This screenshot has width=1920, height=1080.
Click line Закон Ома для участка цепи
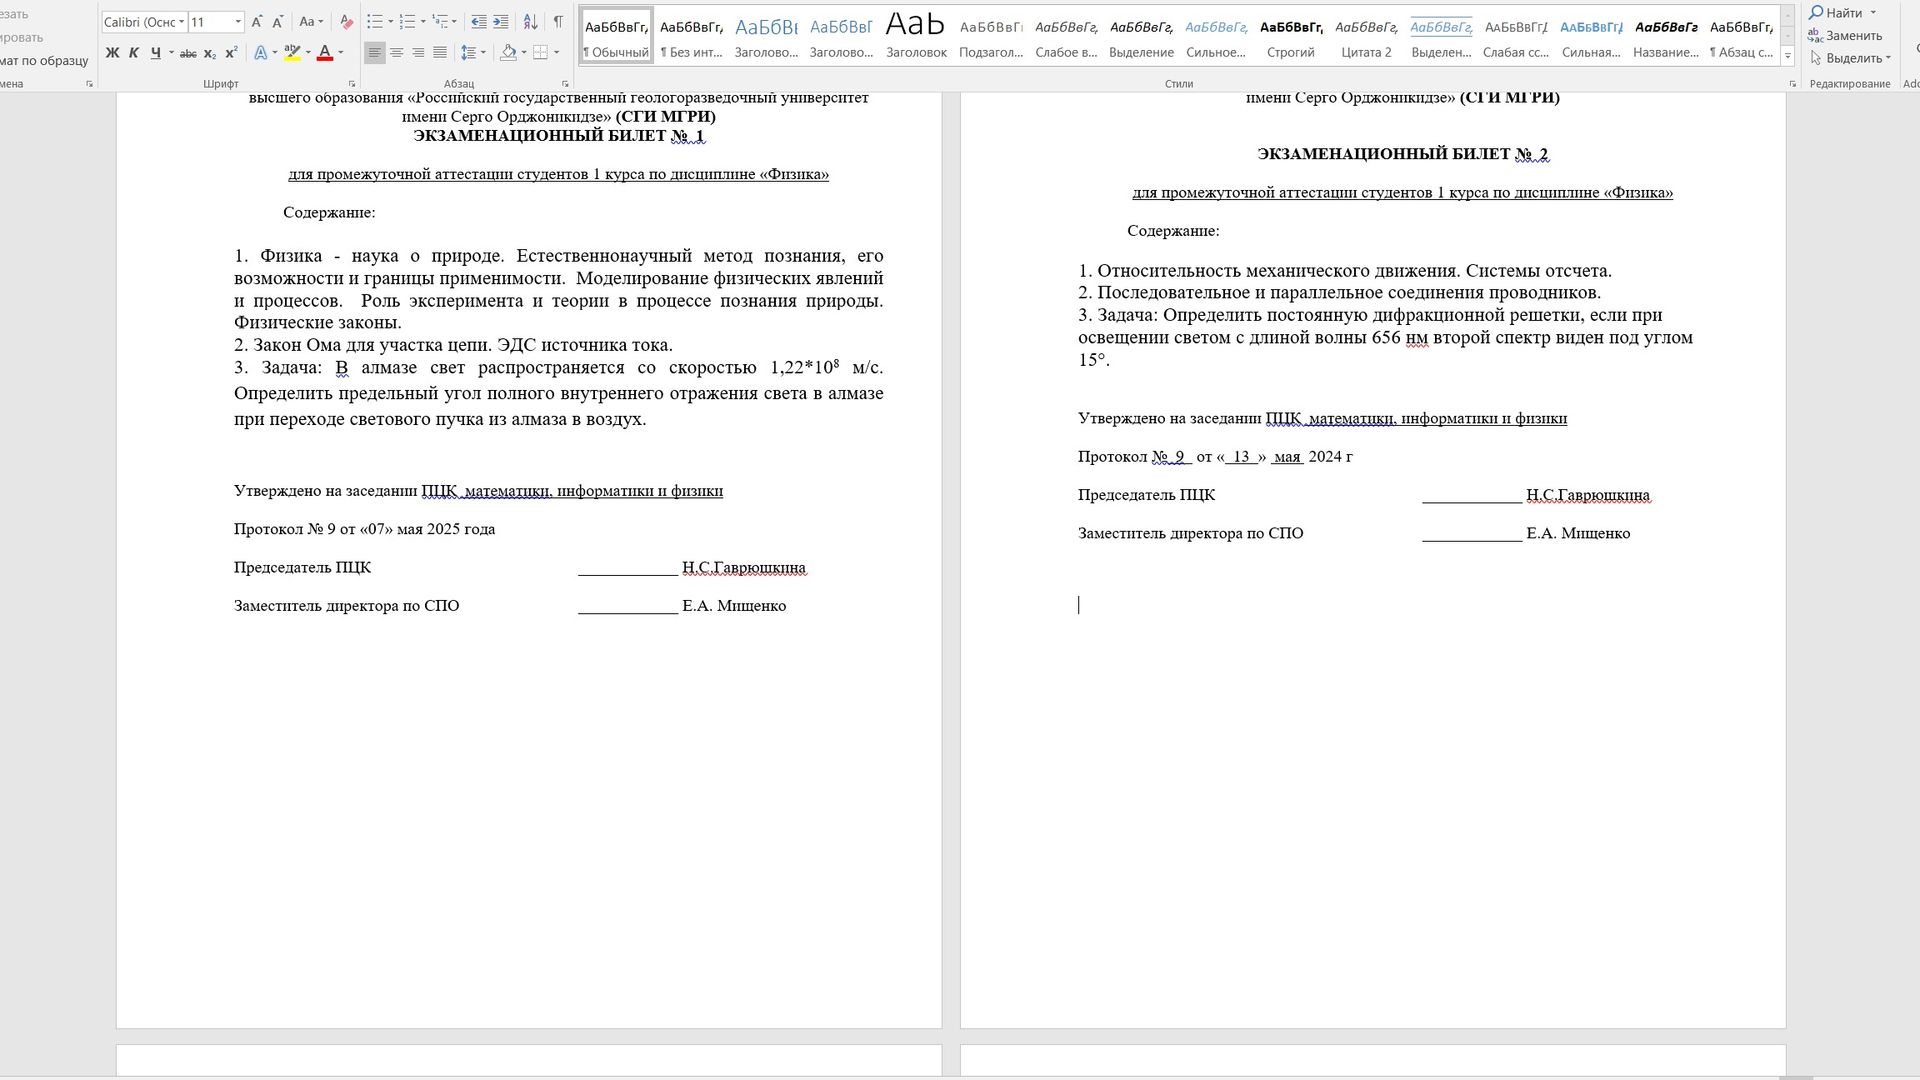[453, 345]
